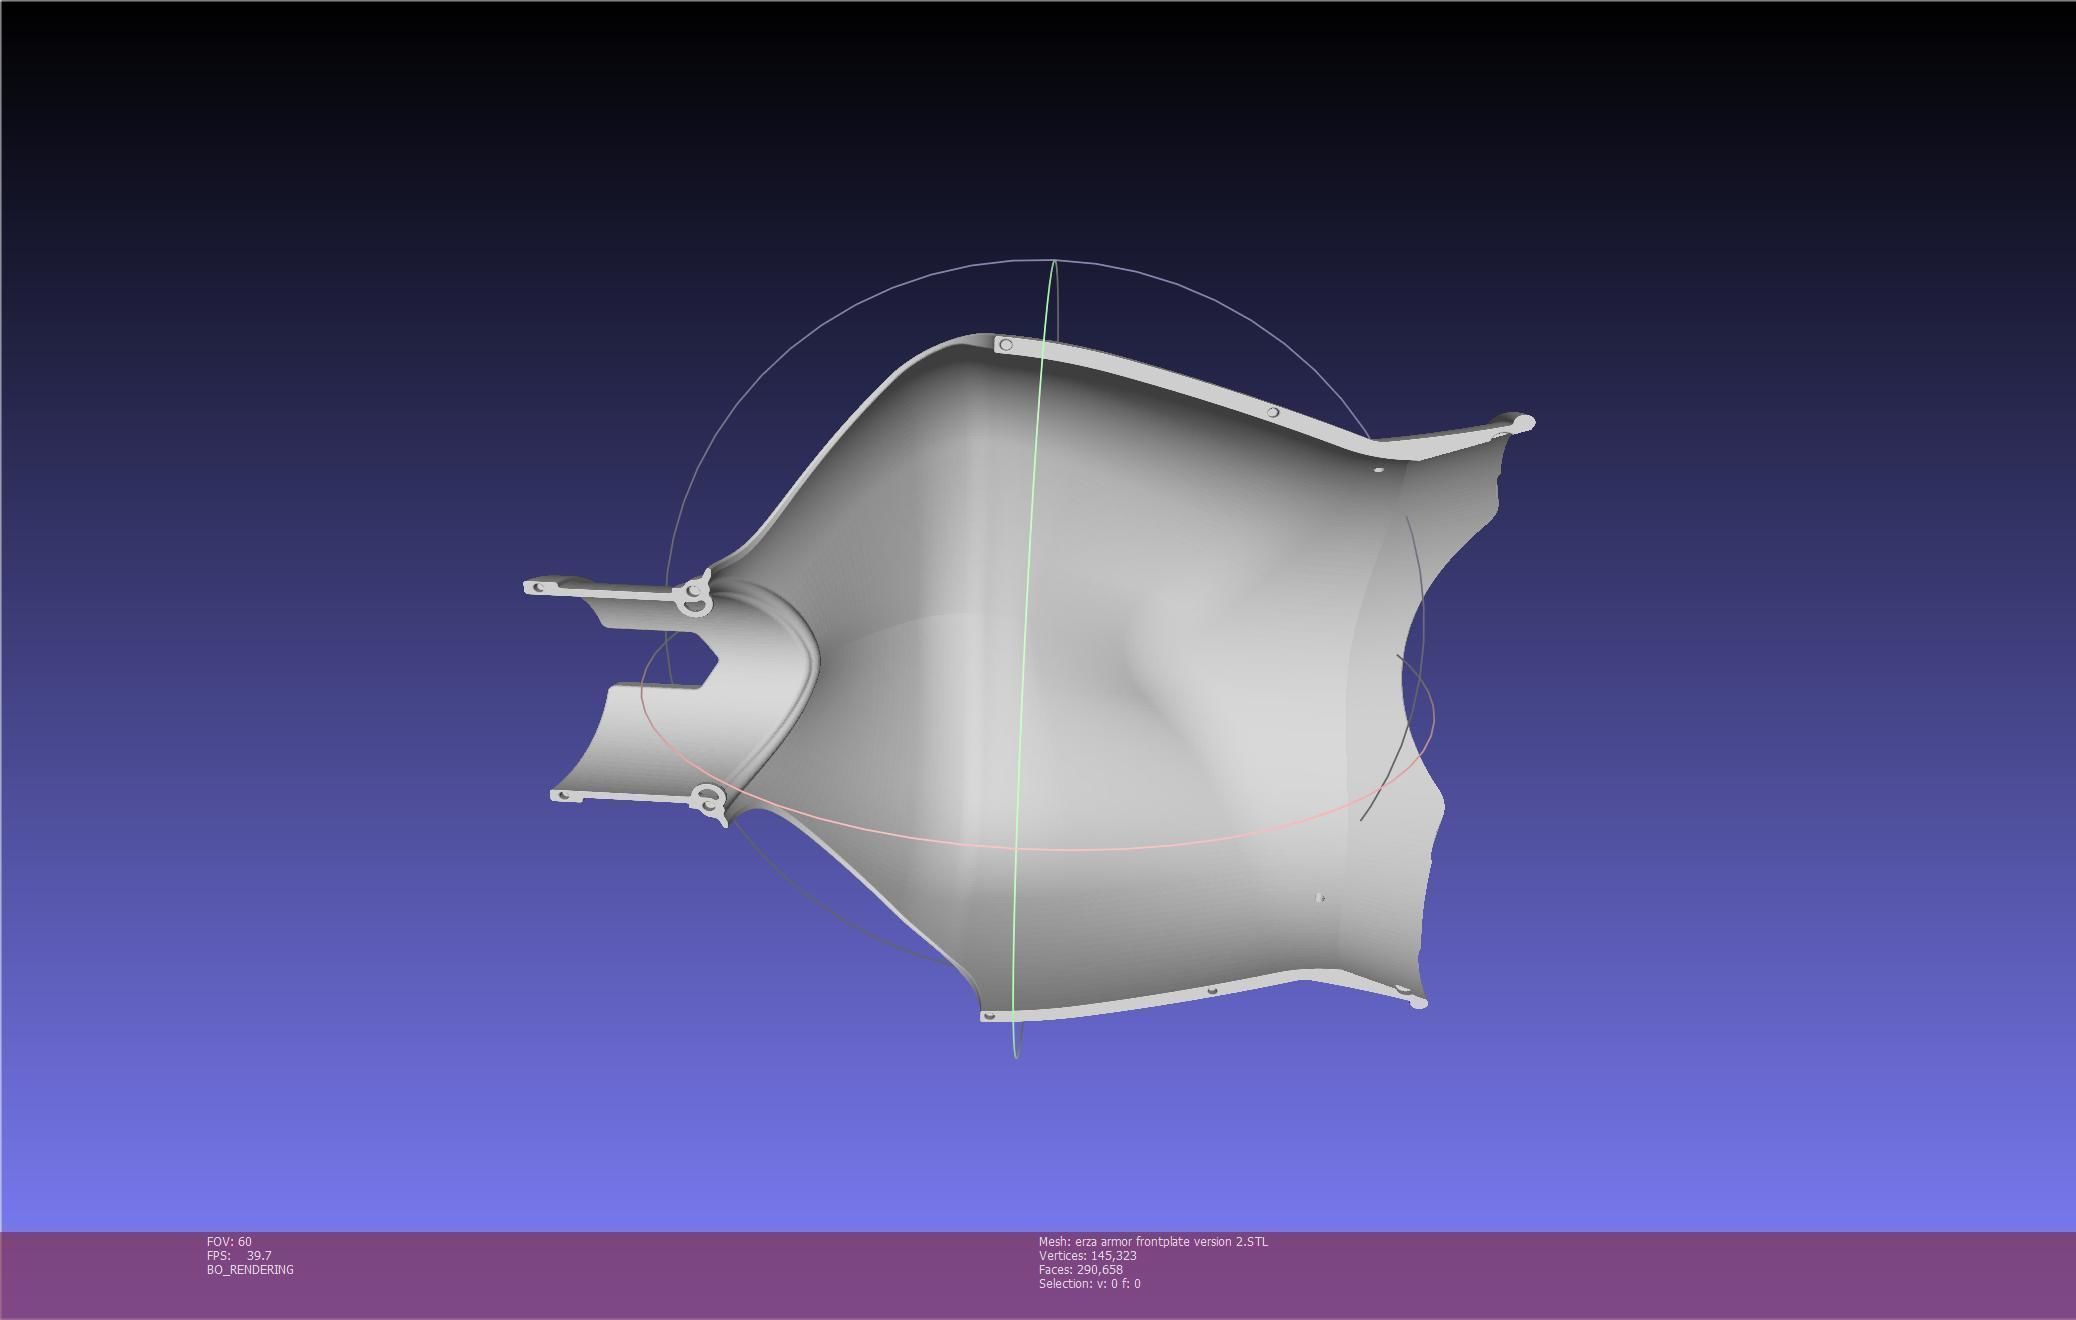Click the lower hinge ring on the armor
Viewport: 2076px width, 1320px height.
coord(709,799)
